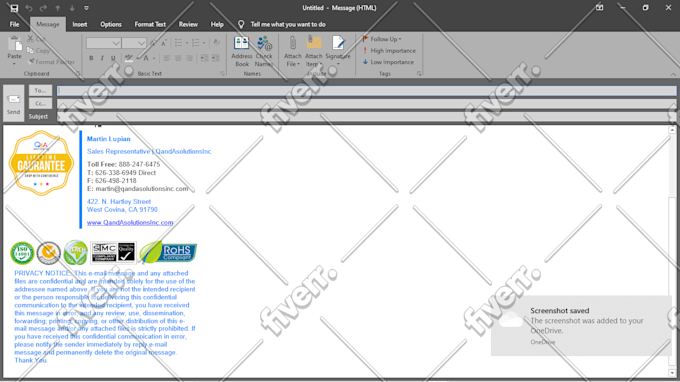Select the Message ribbon tab

tap(48, 24)
